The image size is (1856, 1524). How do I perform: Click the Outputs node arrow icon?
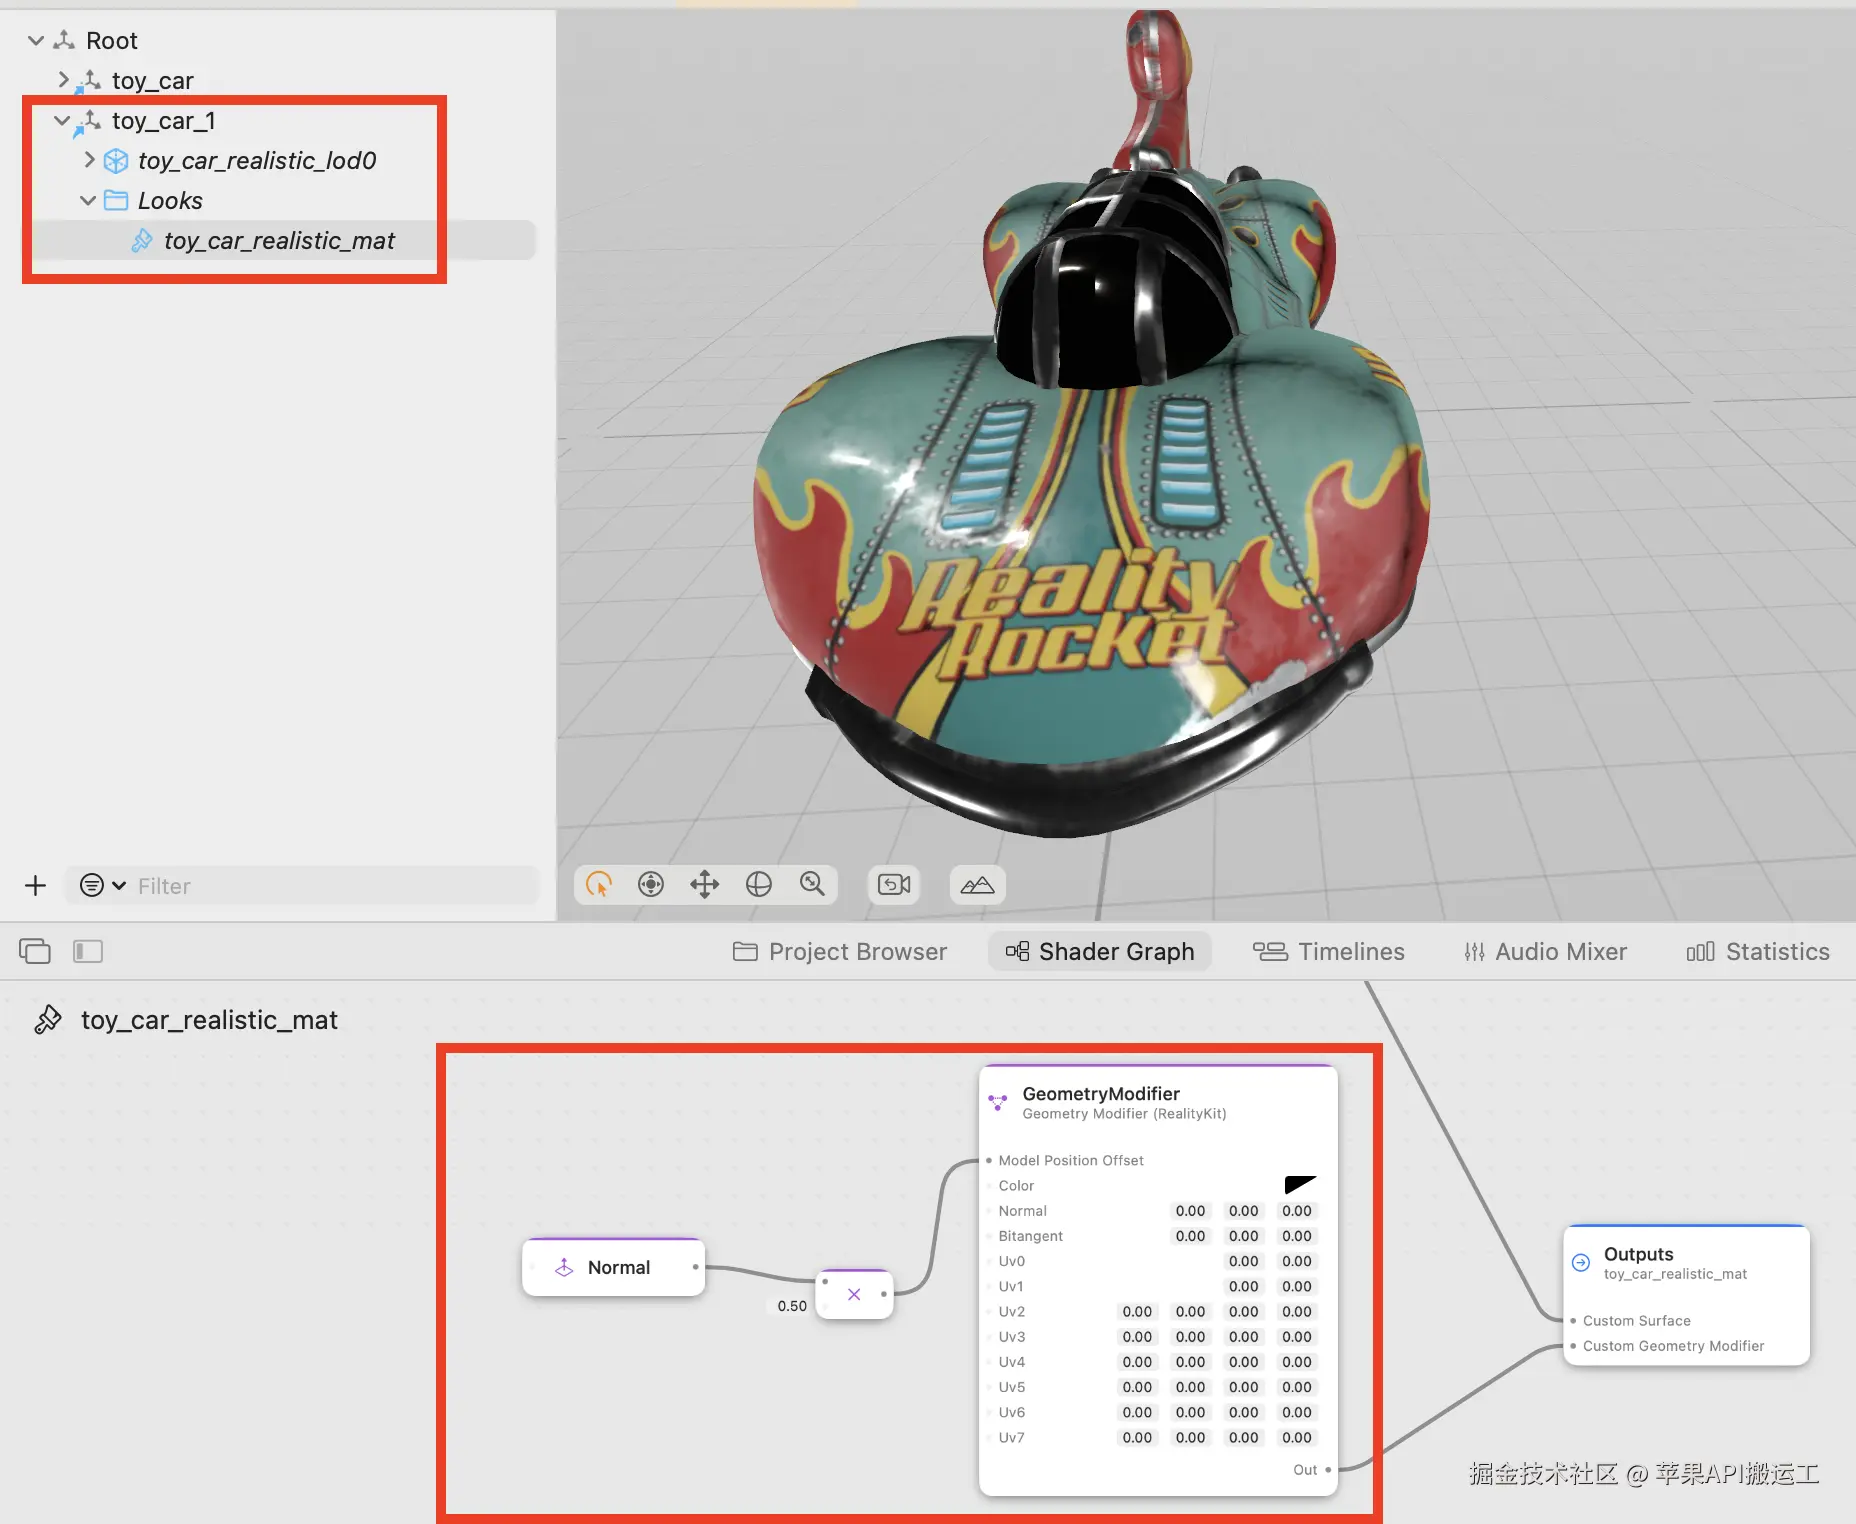click(x=1581, y=1262)
